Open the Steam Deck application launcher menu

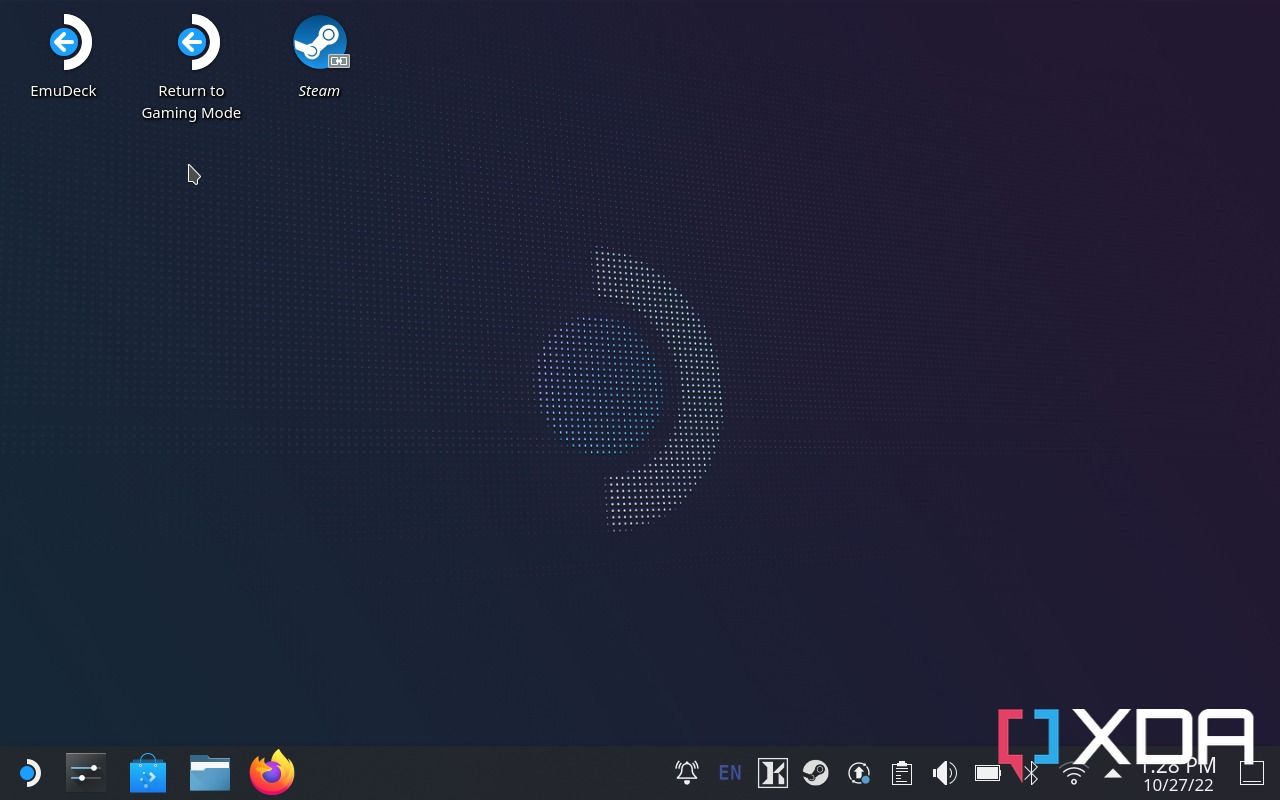point(28,773)
